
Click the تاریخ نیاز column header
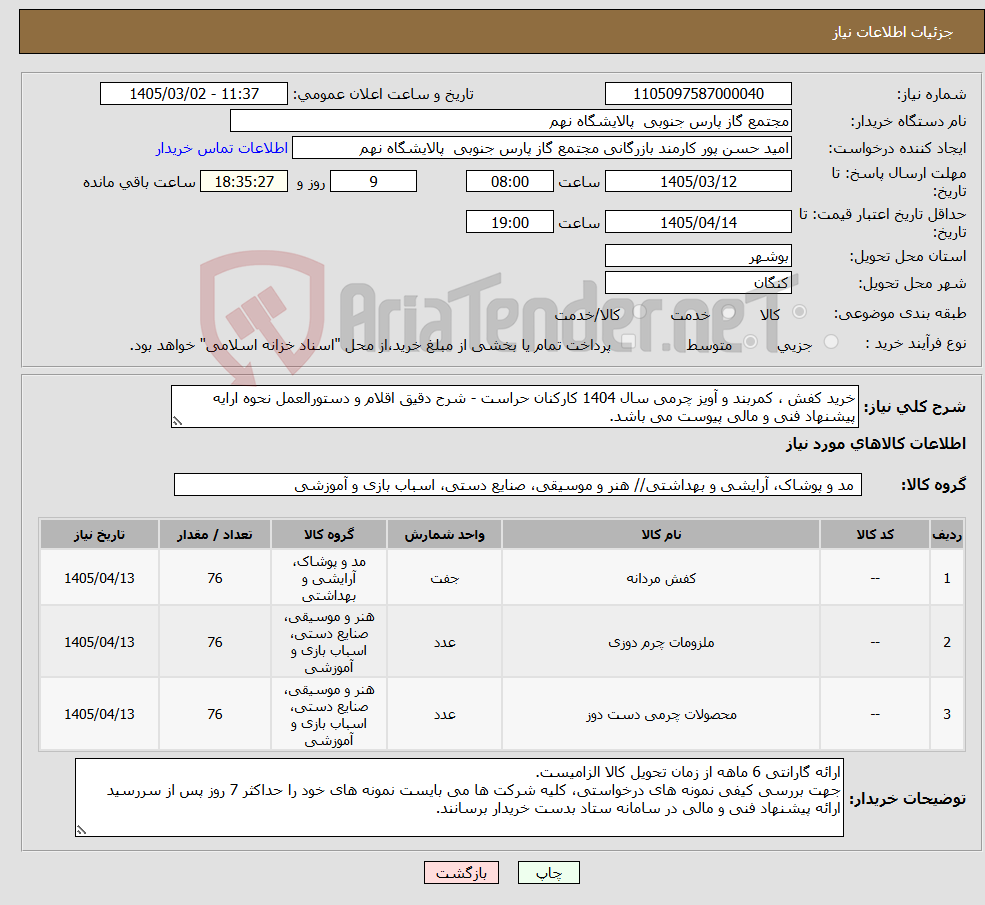click(x=99, y=534)
